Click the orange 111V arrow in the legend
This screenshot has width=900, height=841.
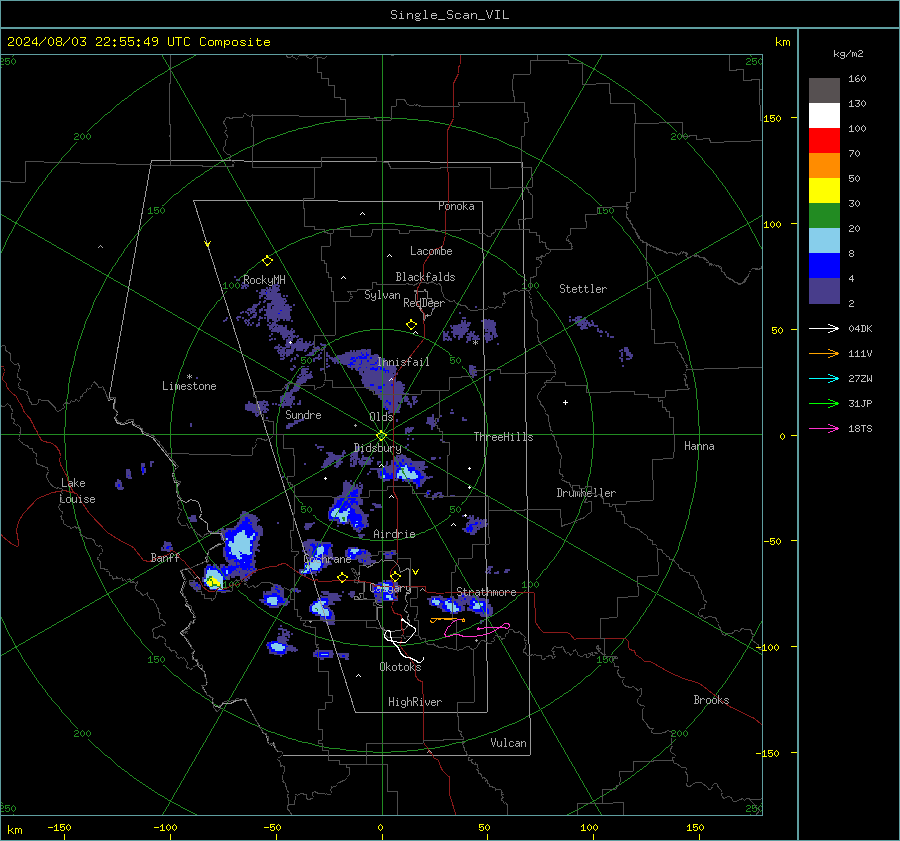[x=824, y=354]
